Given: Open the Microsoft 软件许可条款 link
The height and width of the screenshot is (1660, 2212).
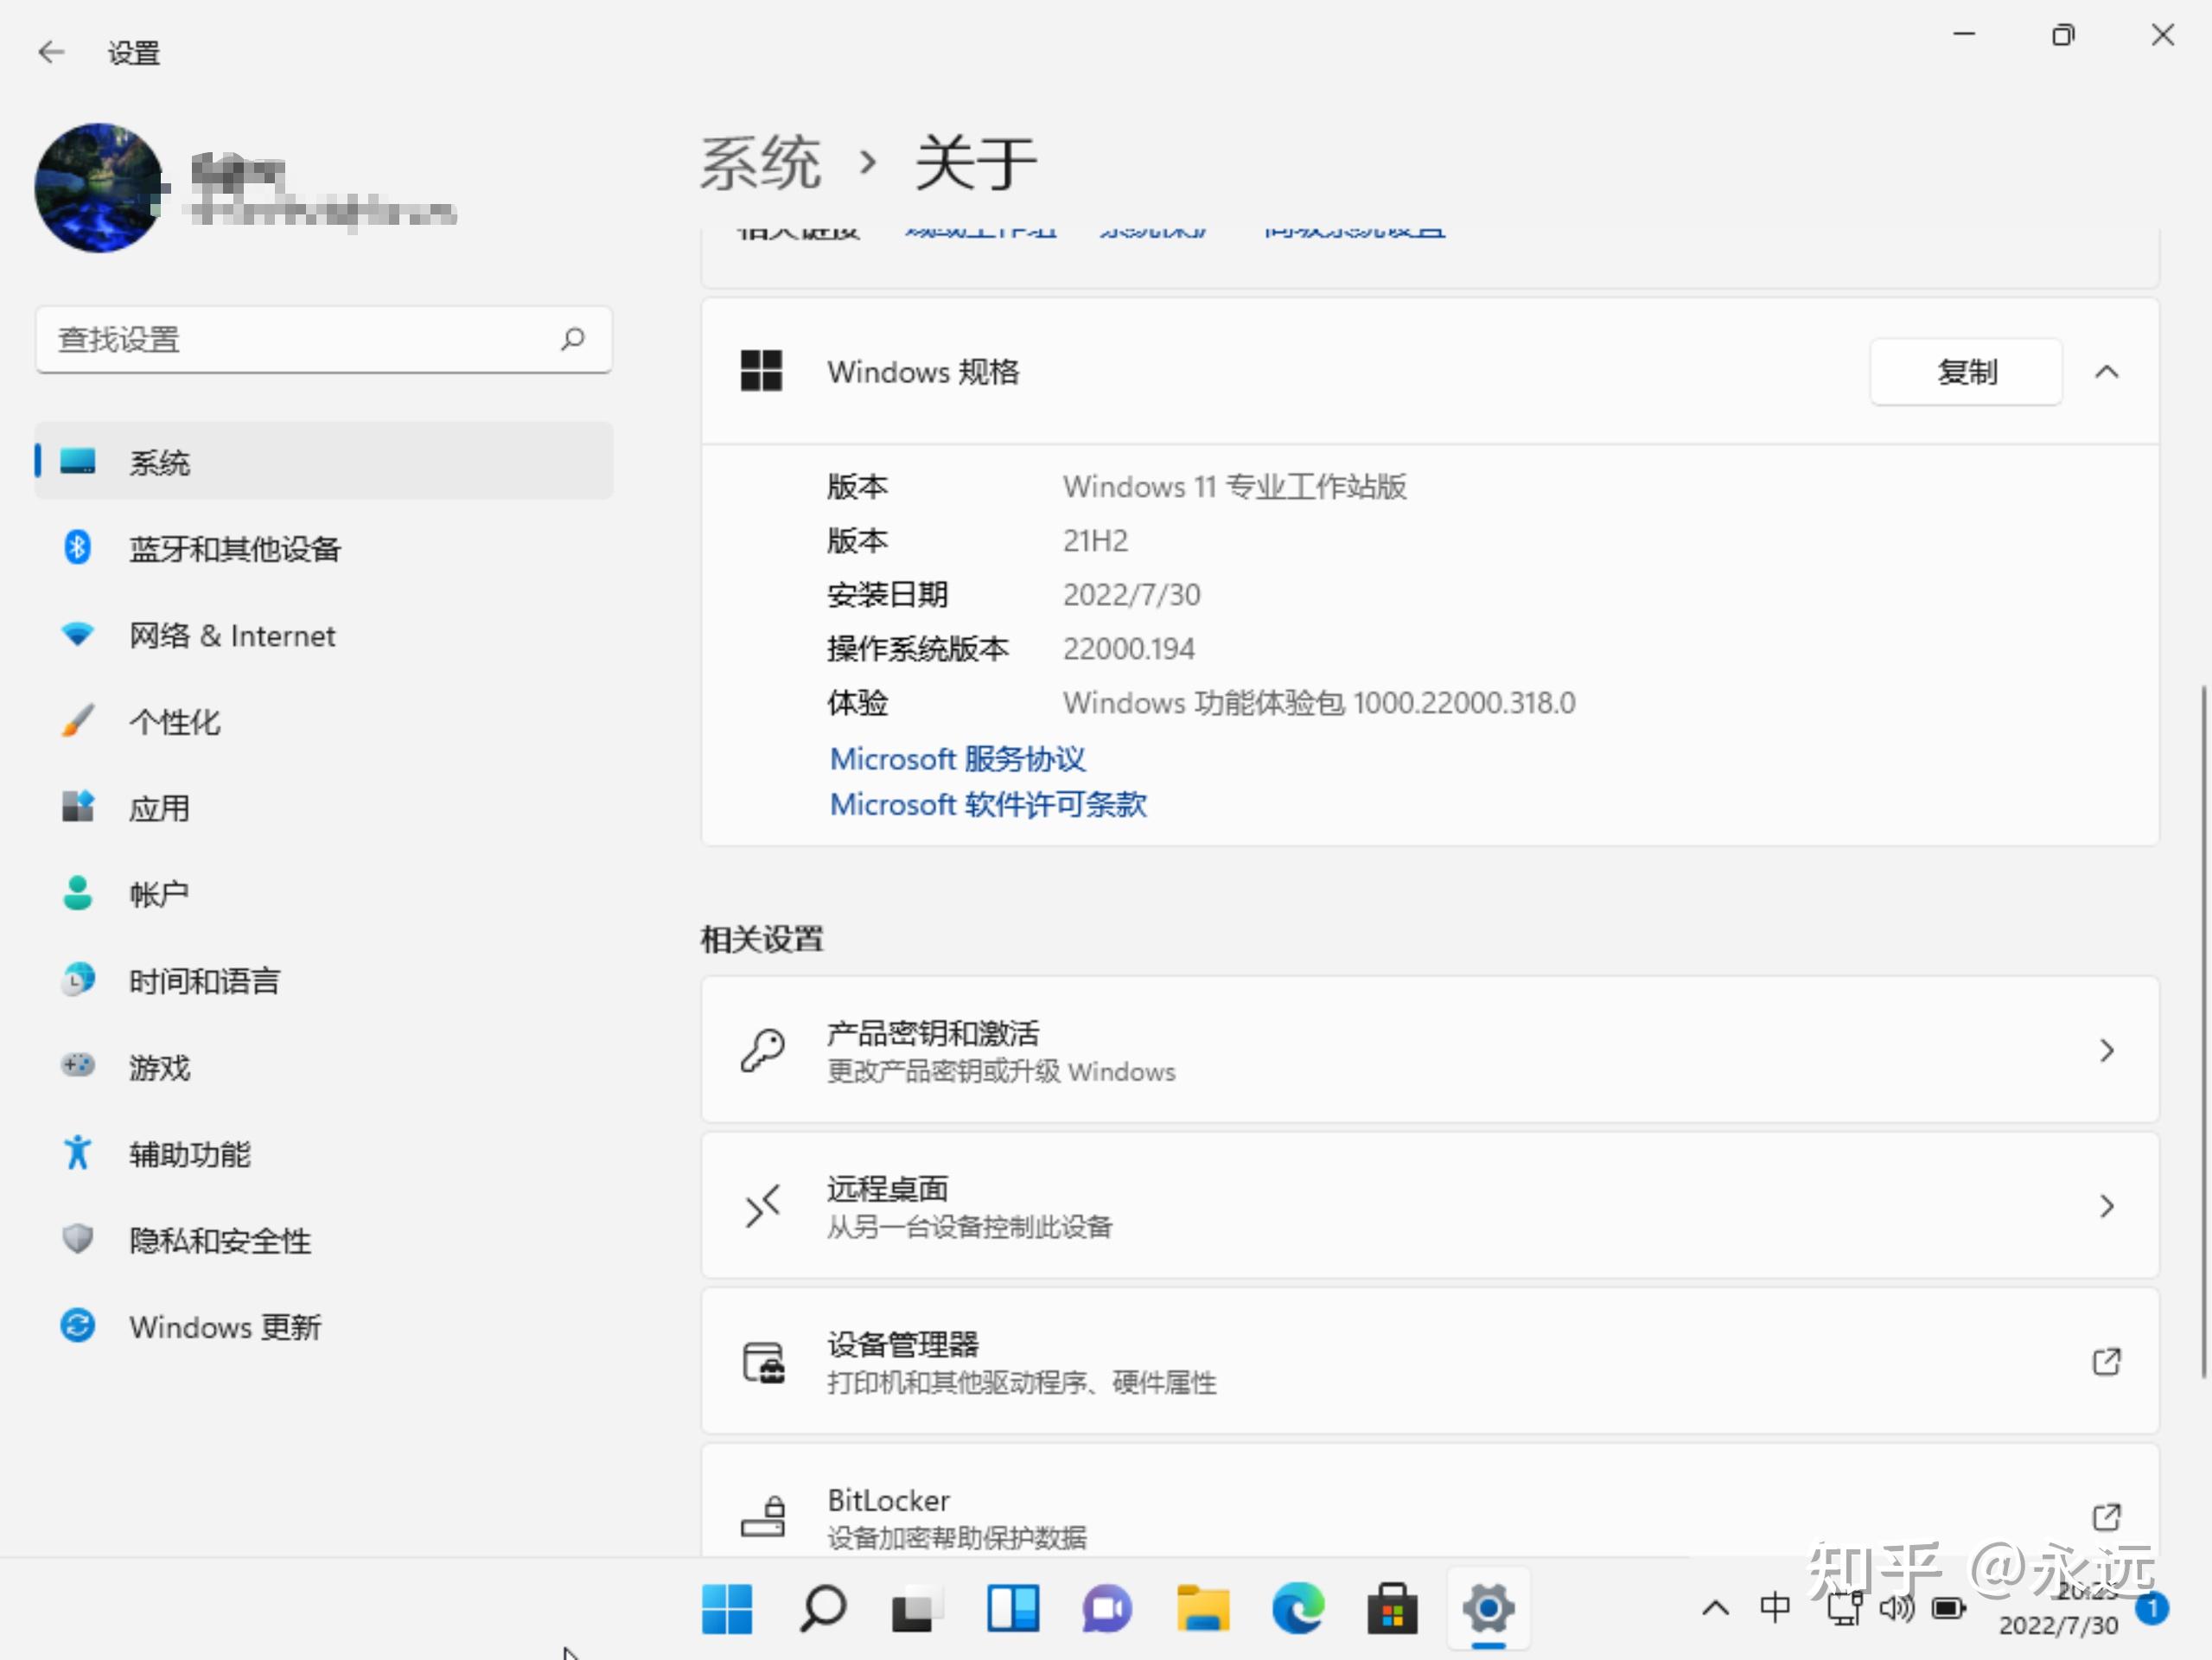Looking at the screenshot, I should click(x=987, y=804).
